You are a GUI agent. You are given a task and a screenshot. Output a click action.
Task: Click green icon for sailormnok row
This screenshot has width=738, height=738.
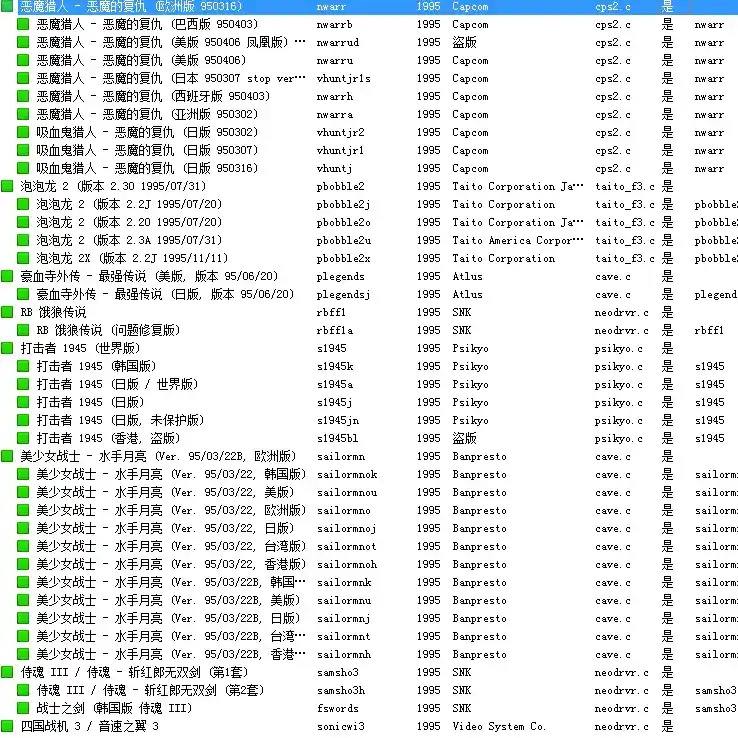click(x=23, y=474)
